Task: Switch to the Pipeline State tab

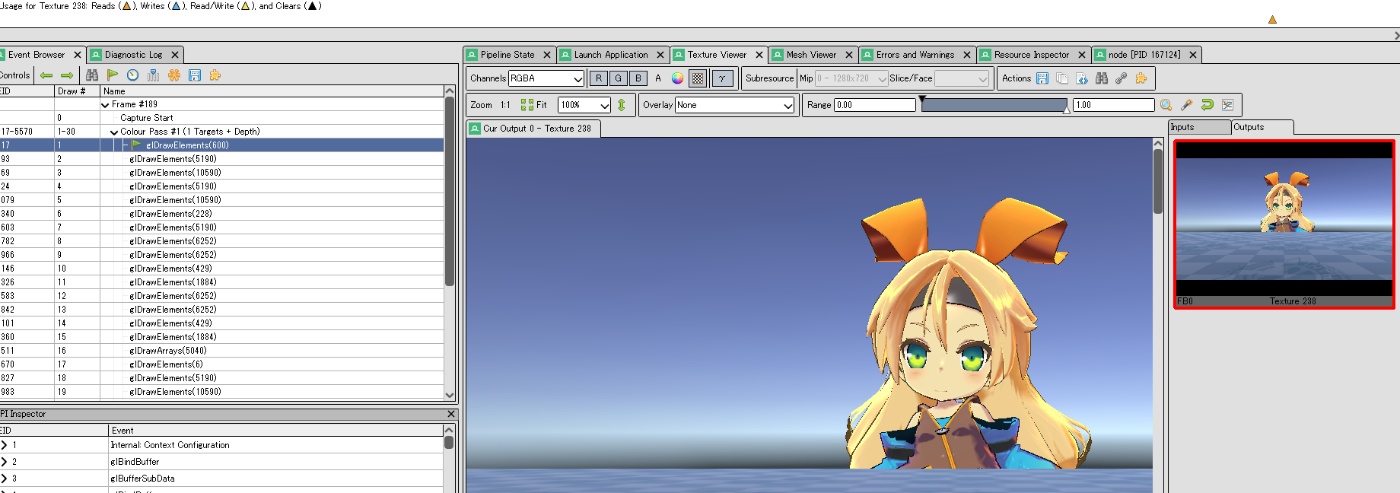Action: (x=508, y=55)
